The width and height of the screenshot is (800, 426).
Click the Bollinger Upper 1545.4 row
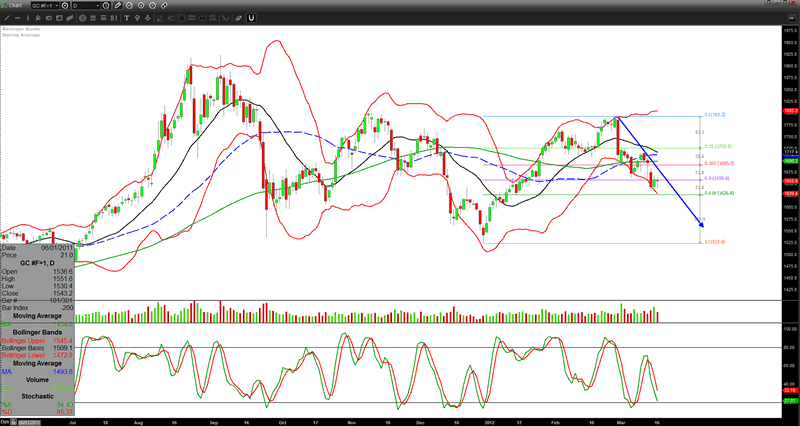point(37,340)
